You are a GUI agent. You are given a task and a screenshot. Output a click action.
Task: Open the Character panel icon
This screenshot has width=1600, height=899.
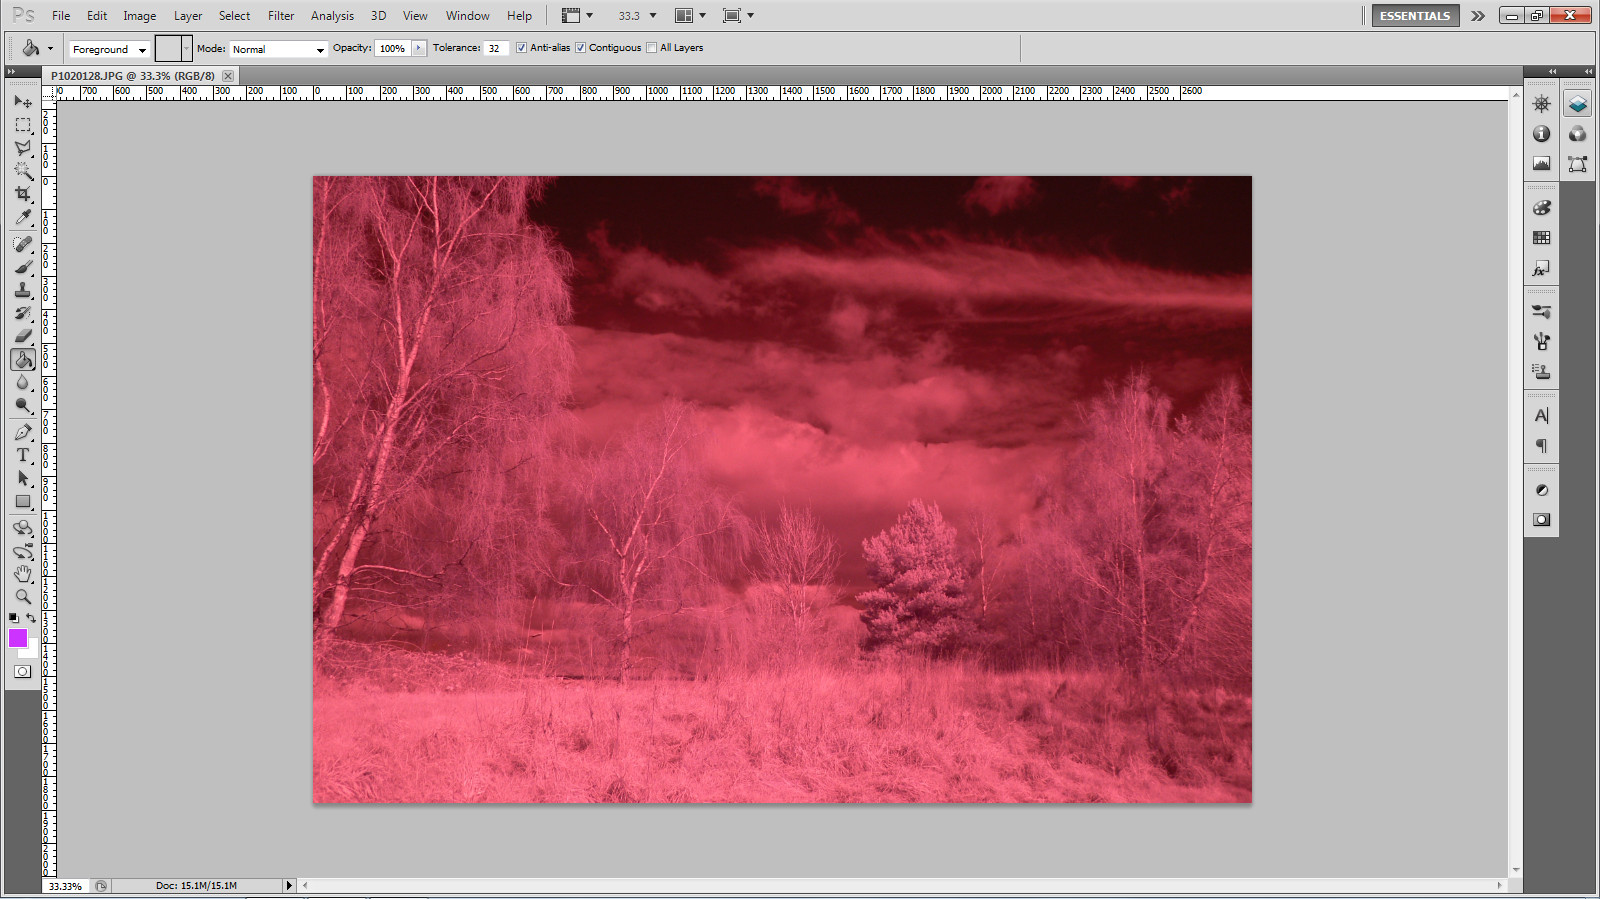[x=1542, y=416]
